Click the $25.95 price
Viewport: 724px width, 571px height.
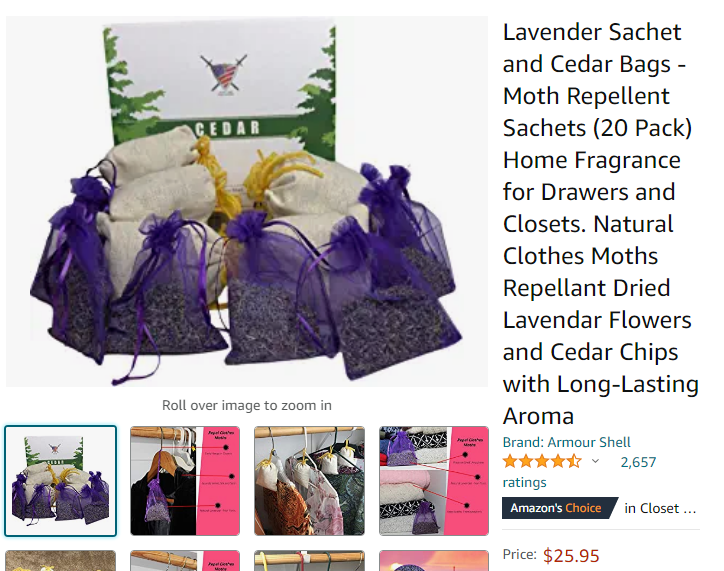tap(571, 556)
